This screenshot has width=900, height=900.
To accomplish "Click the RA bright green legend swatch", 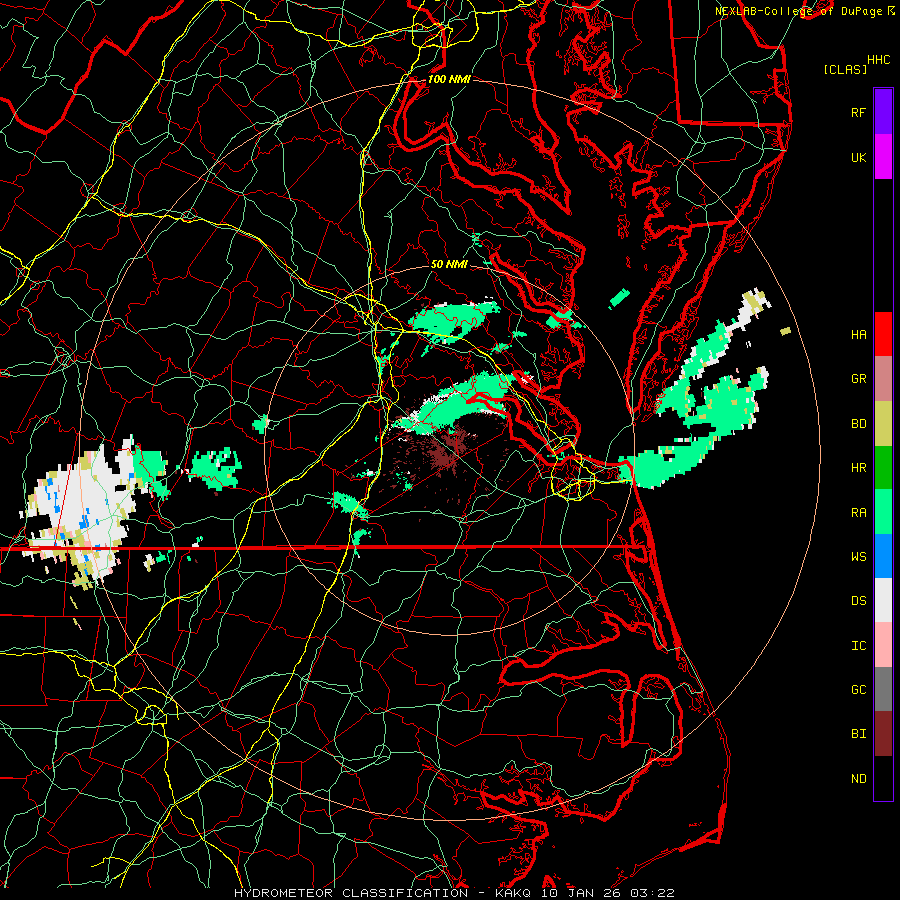I will click(x=883, y=512).
